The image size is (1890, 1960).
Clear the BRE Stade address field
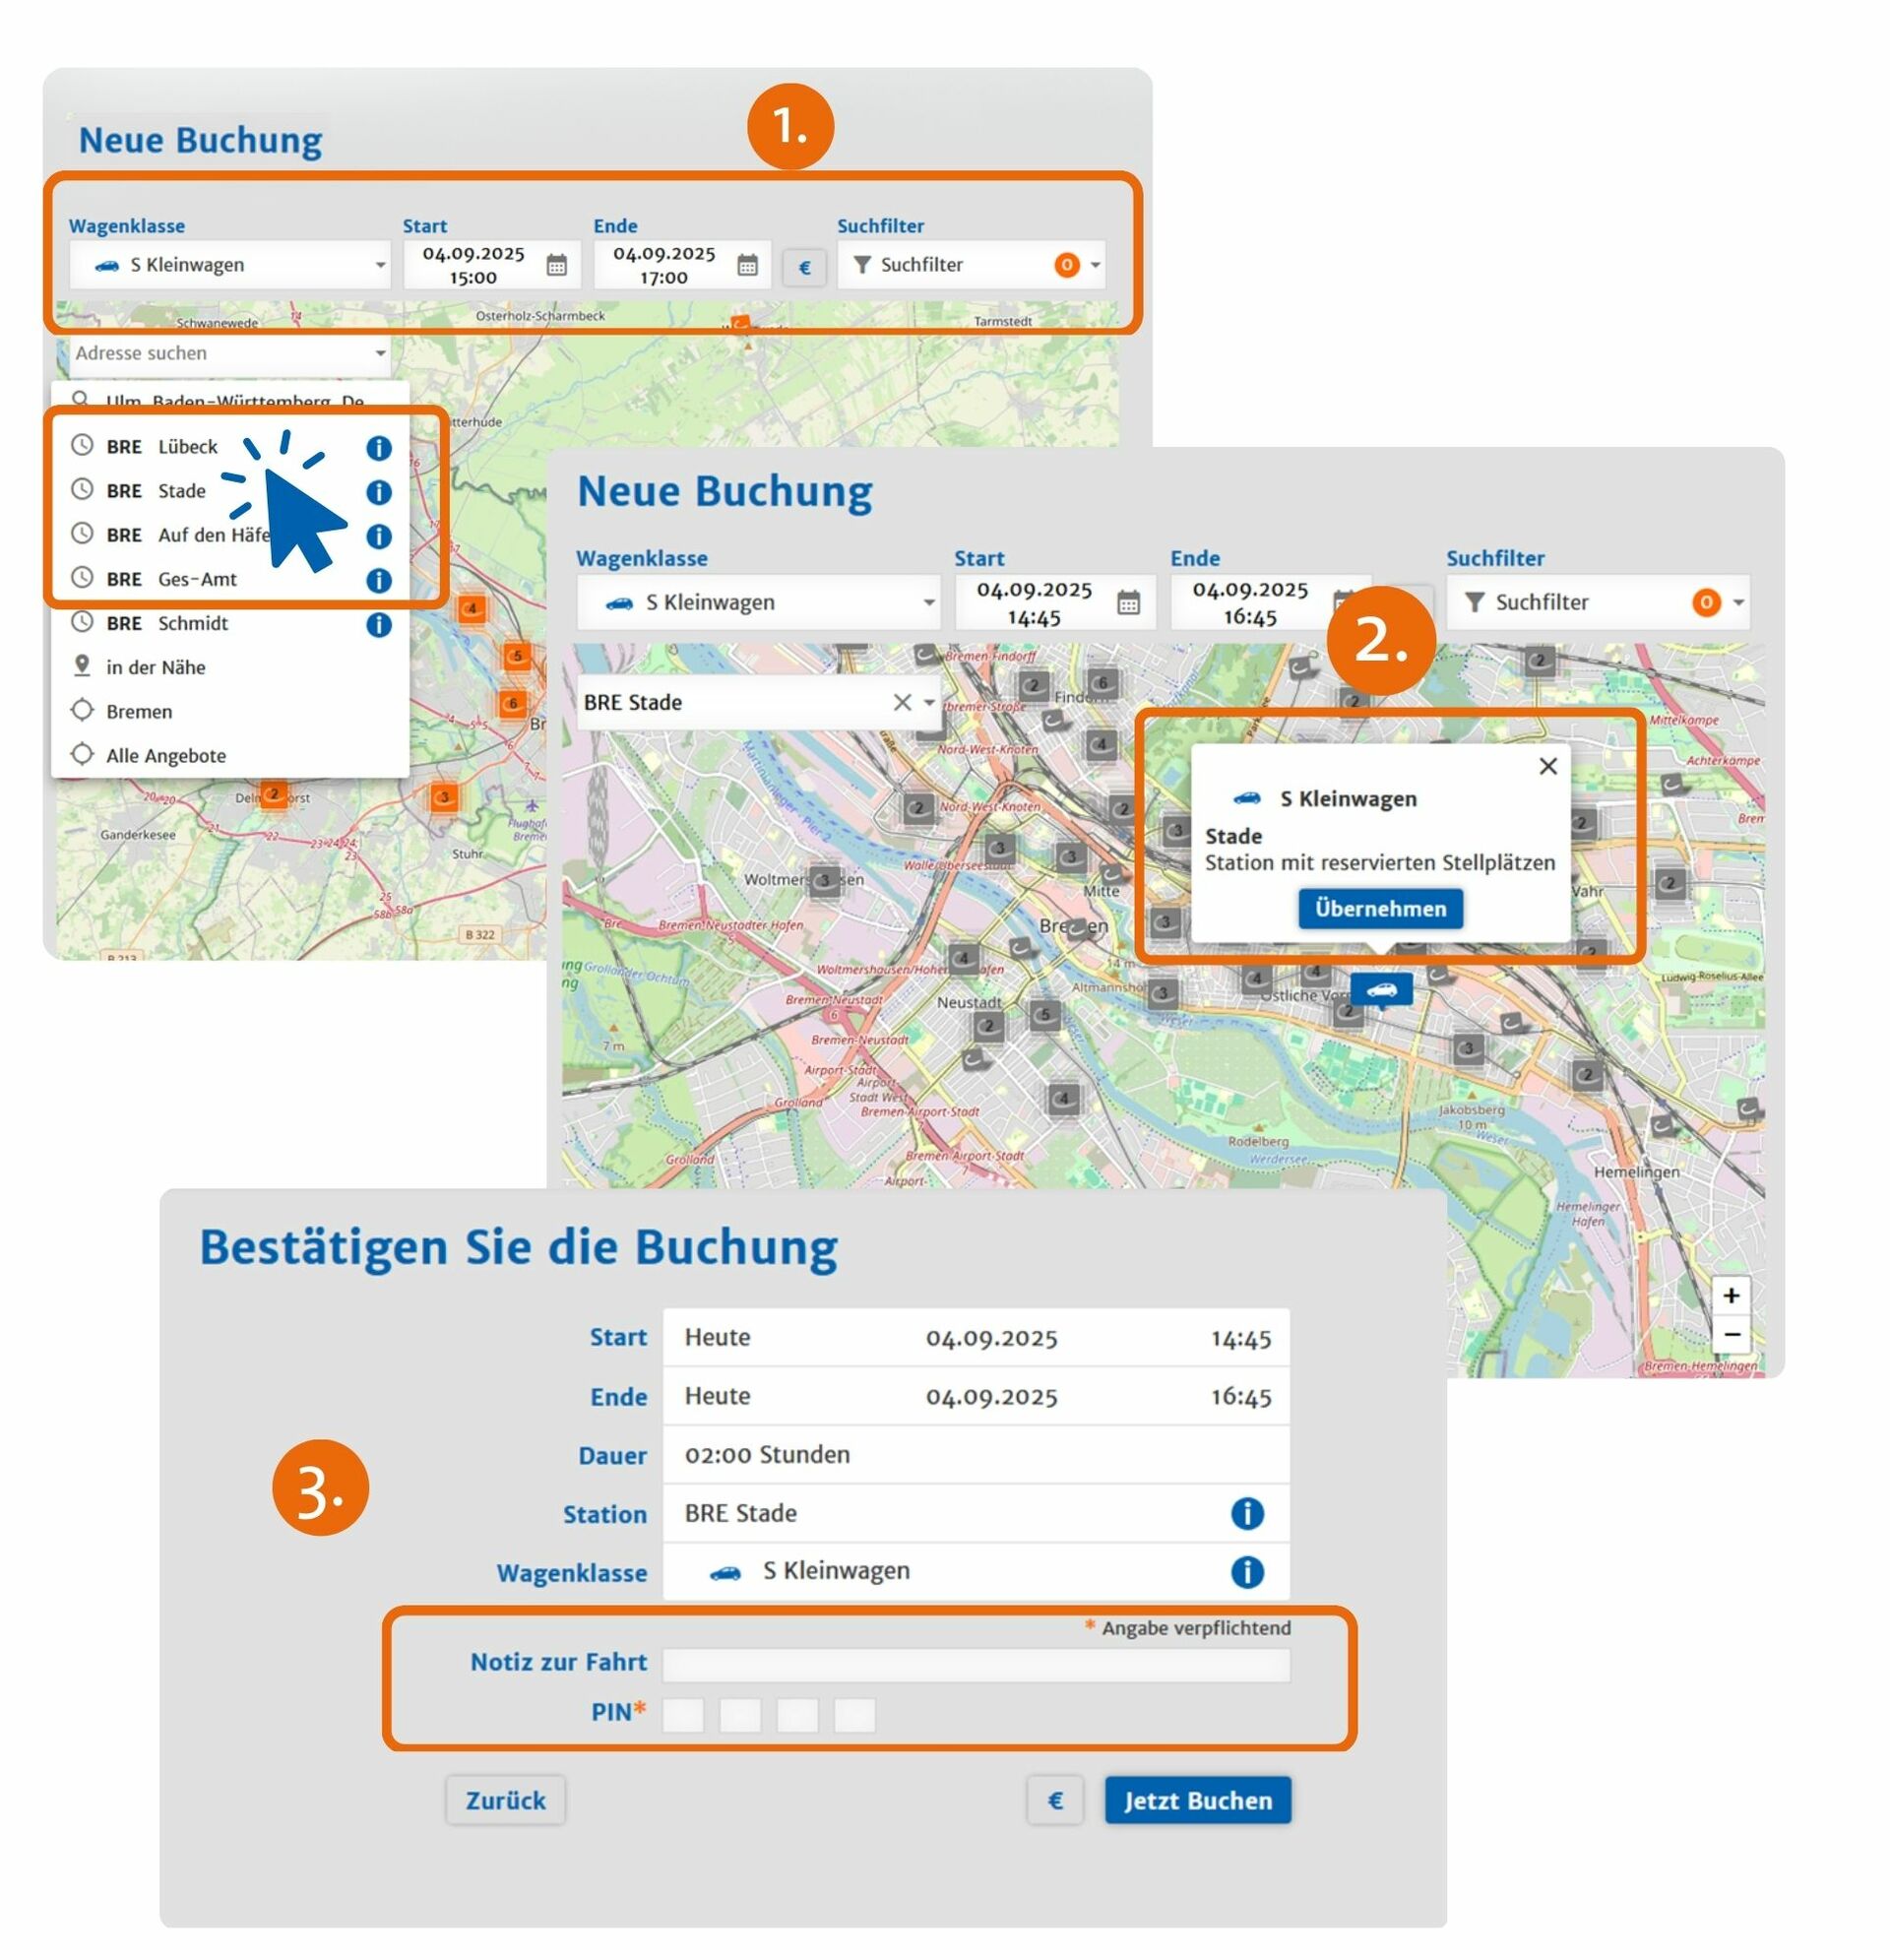click(x=901, y=702)
